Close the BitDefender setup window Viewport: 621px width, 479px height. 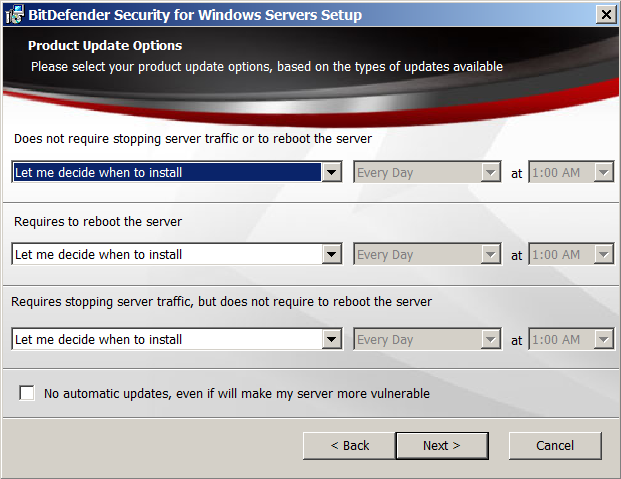(x=606, y=15)
